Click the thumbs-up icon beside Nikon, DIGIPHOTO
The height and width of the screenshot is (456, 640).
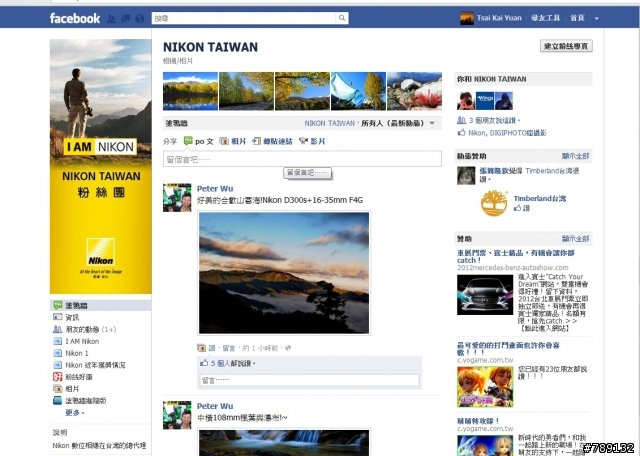coord(462,133)
